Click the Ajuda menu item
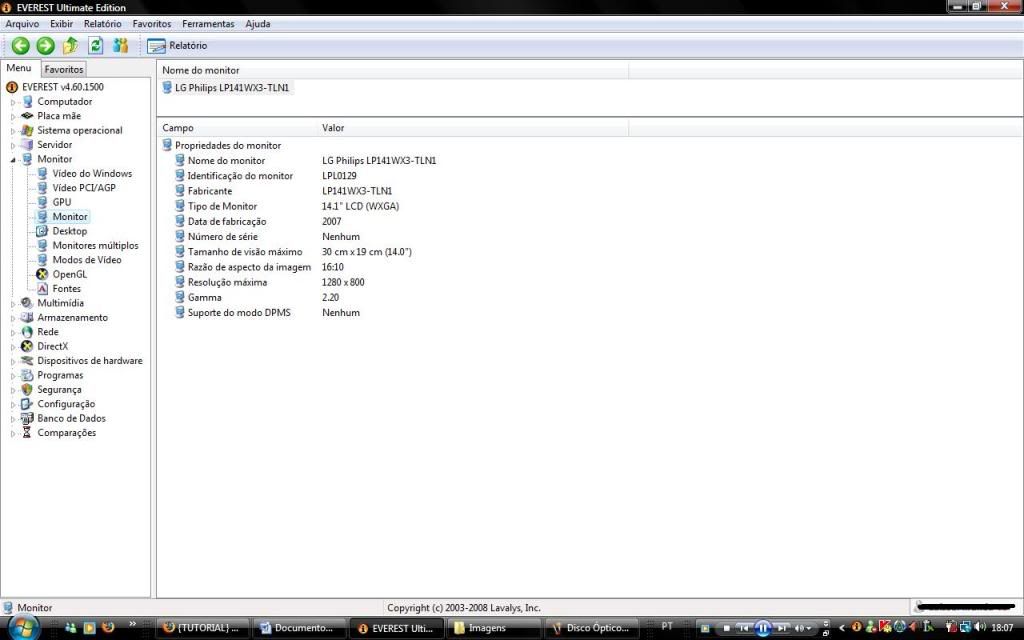The image size is (1024, 640). (258, 23)
